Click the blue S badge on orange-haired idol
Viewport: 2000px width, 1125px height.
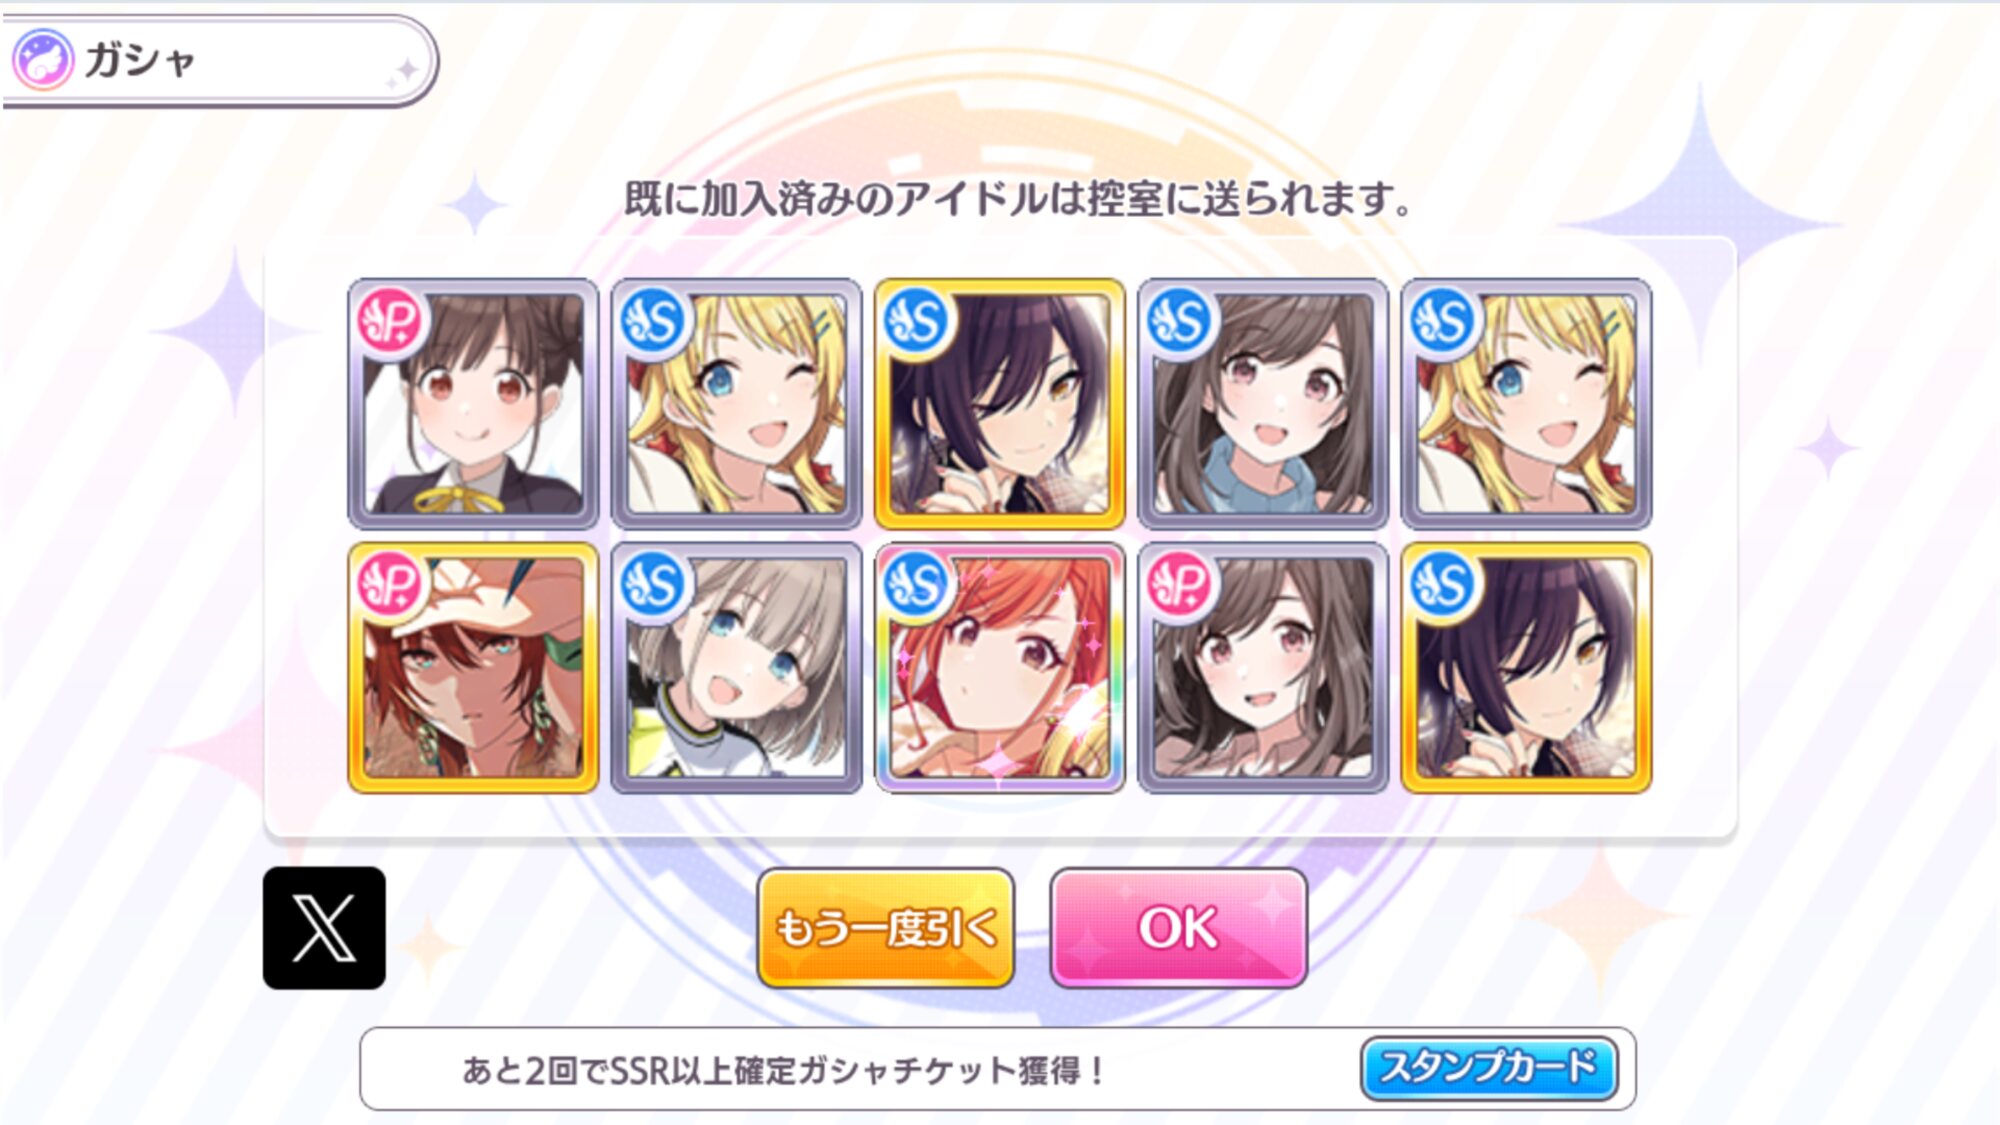click(x=917, y=585)
